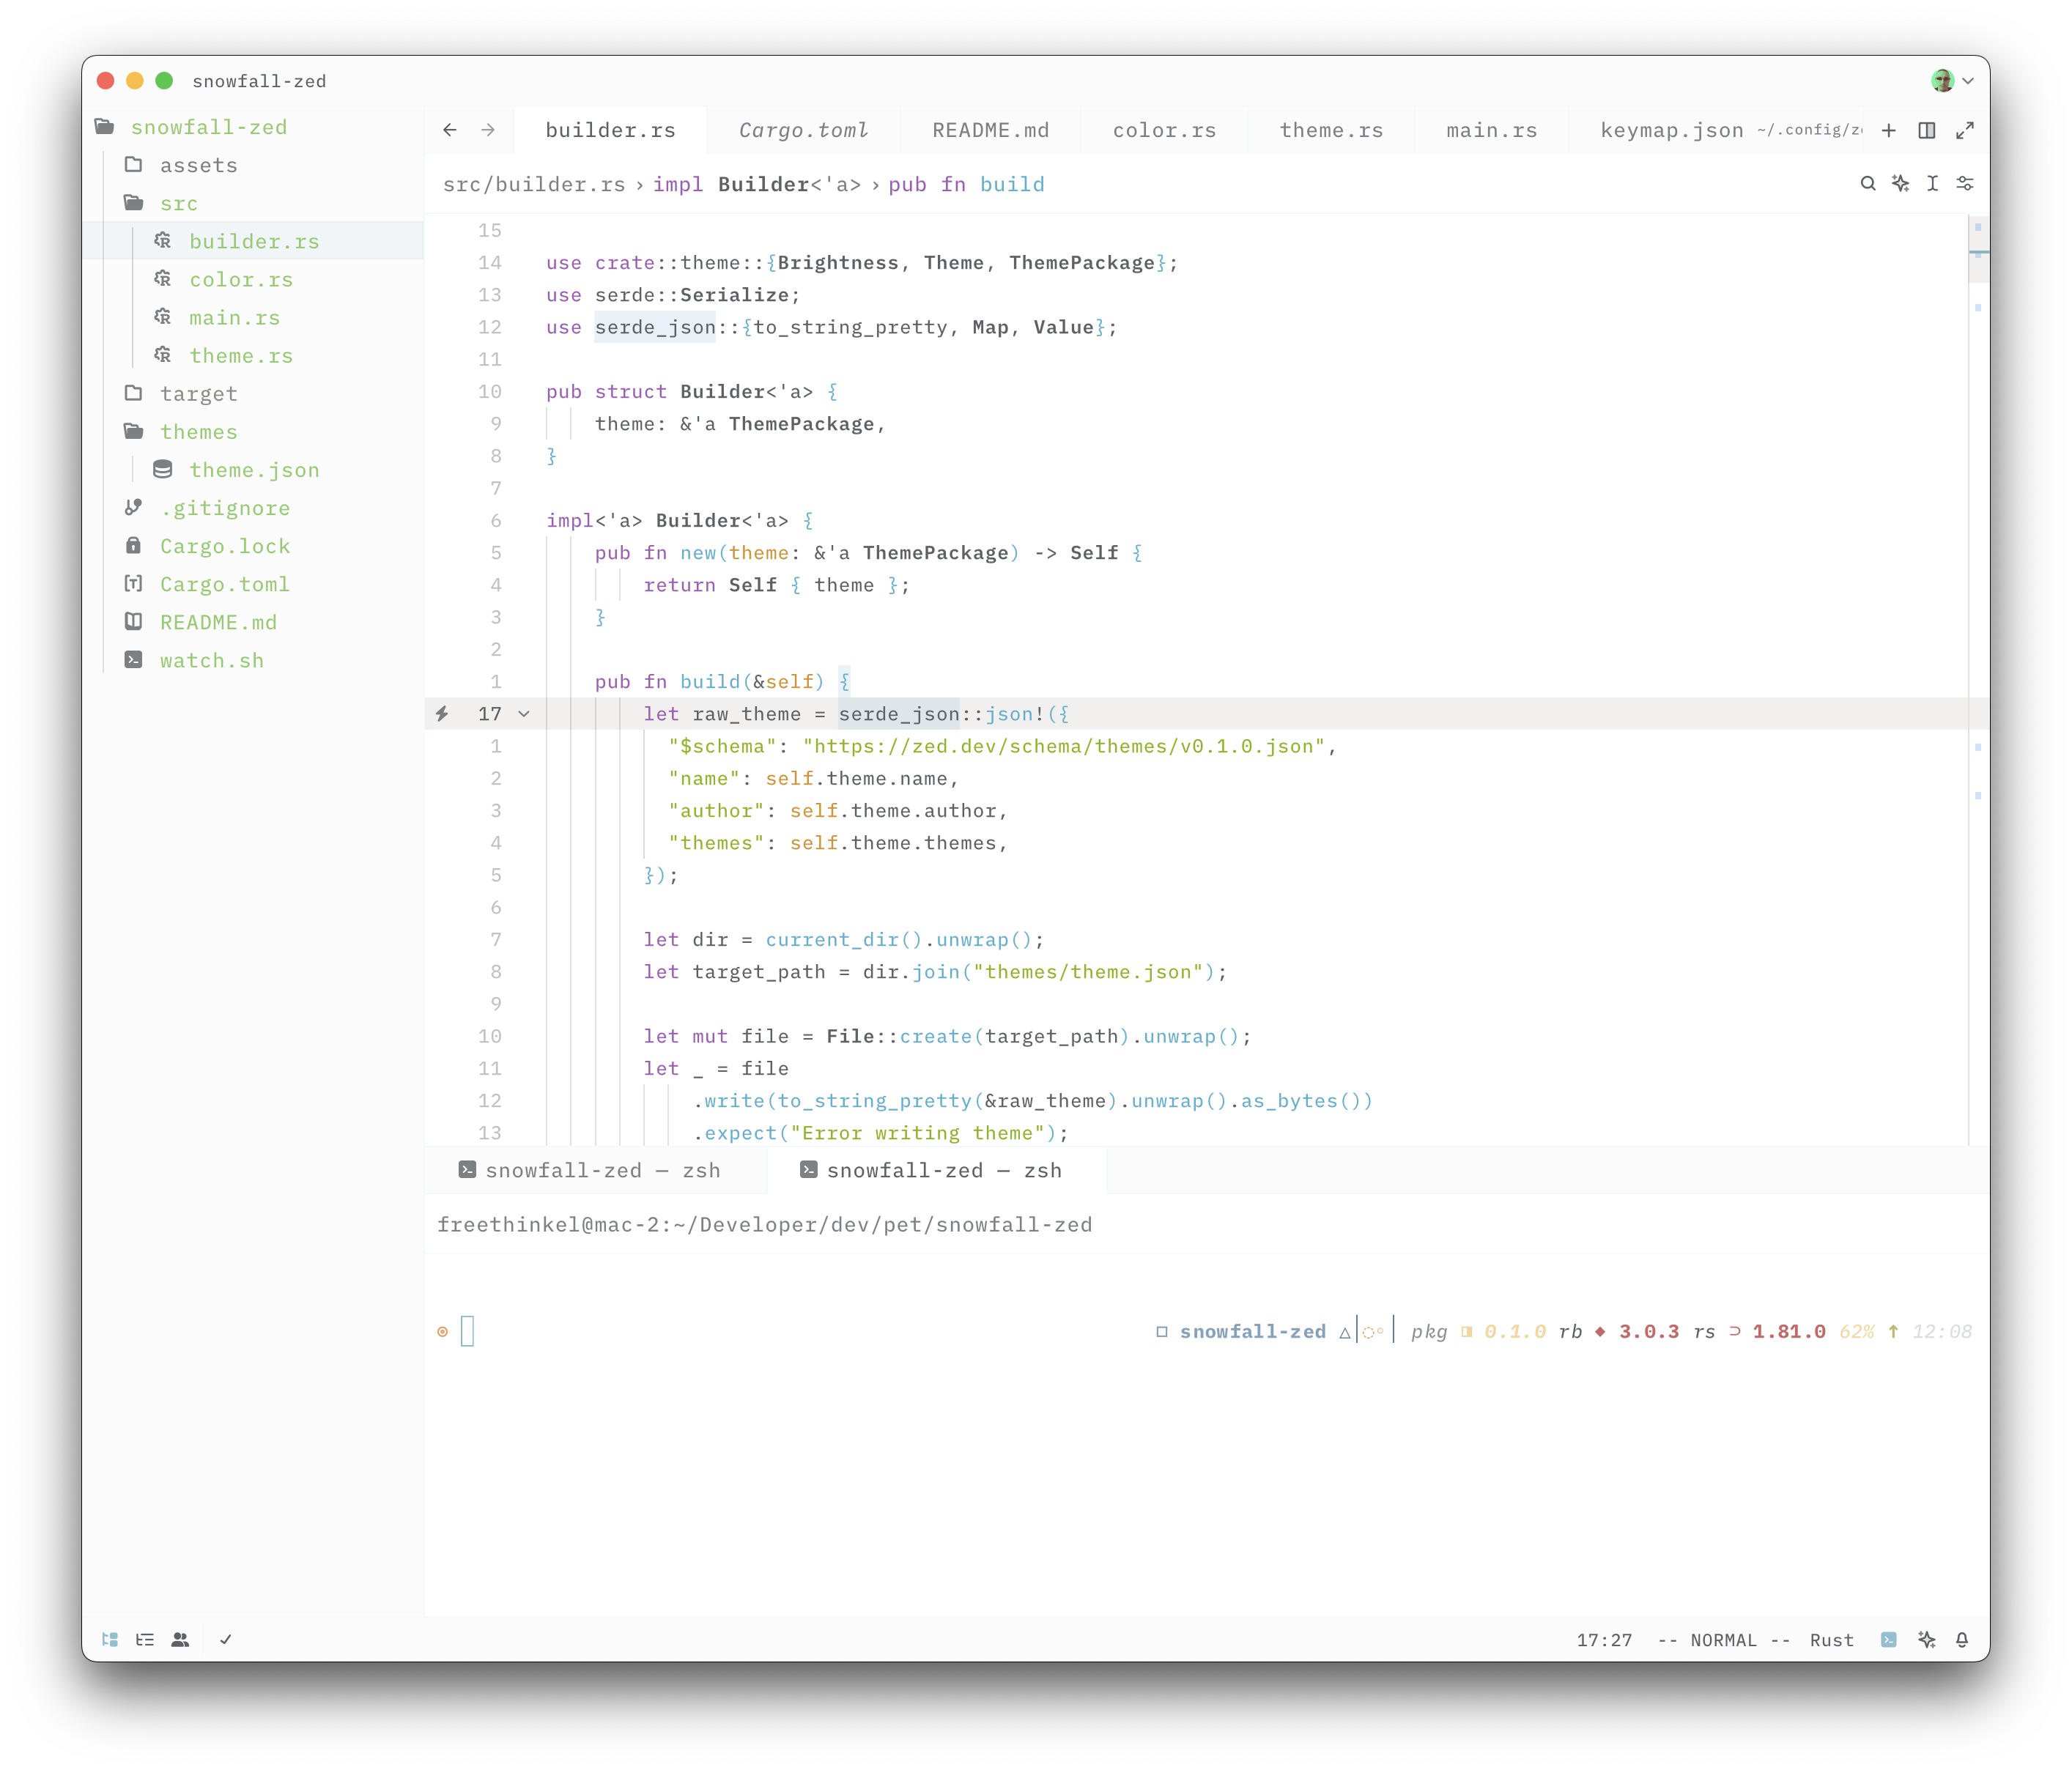Open buffer search magnifier in editor toolbar

(1868, 184)
